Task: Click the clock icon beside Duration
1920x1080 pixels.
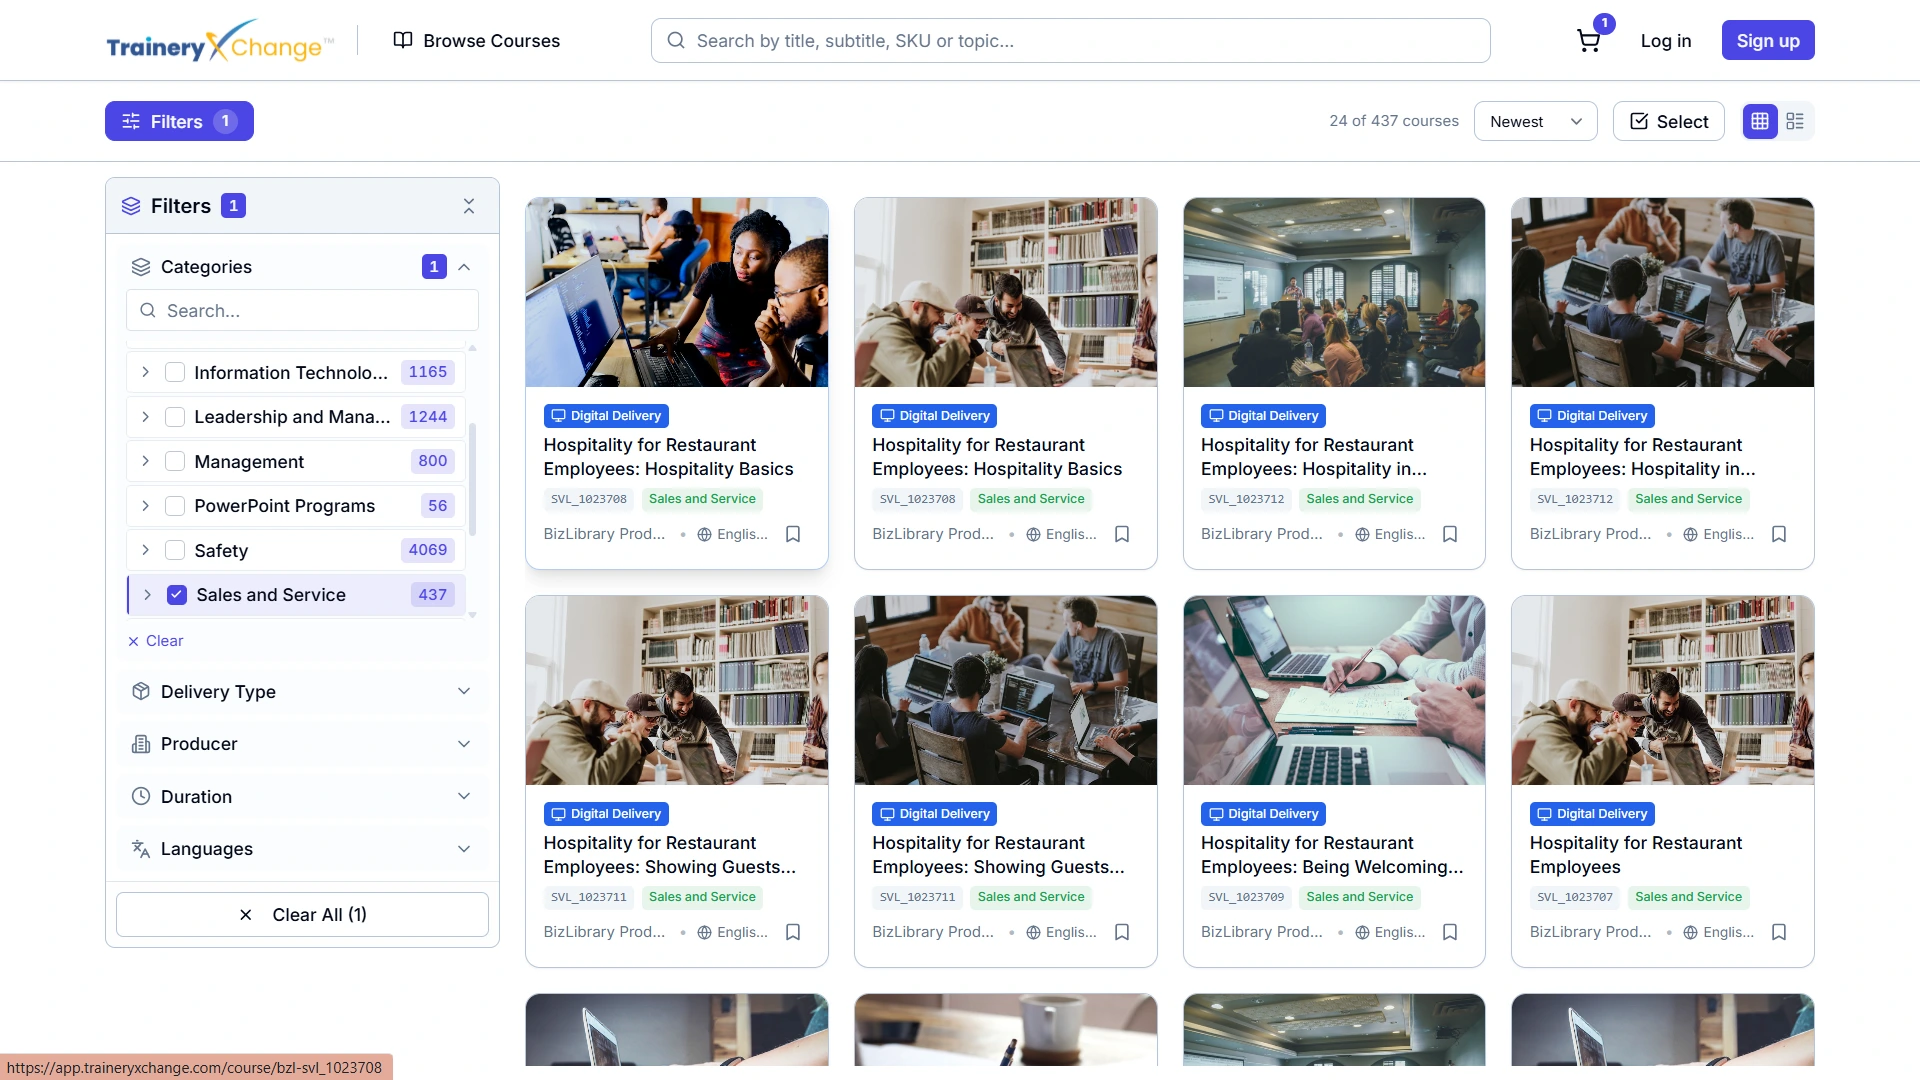Action: [141, 797]
